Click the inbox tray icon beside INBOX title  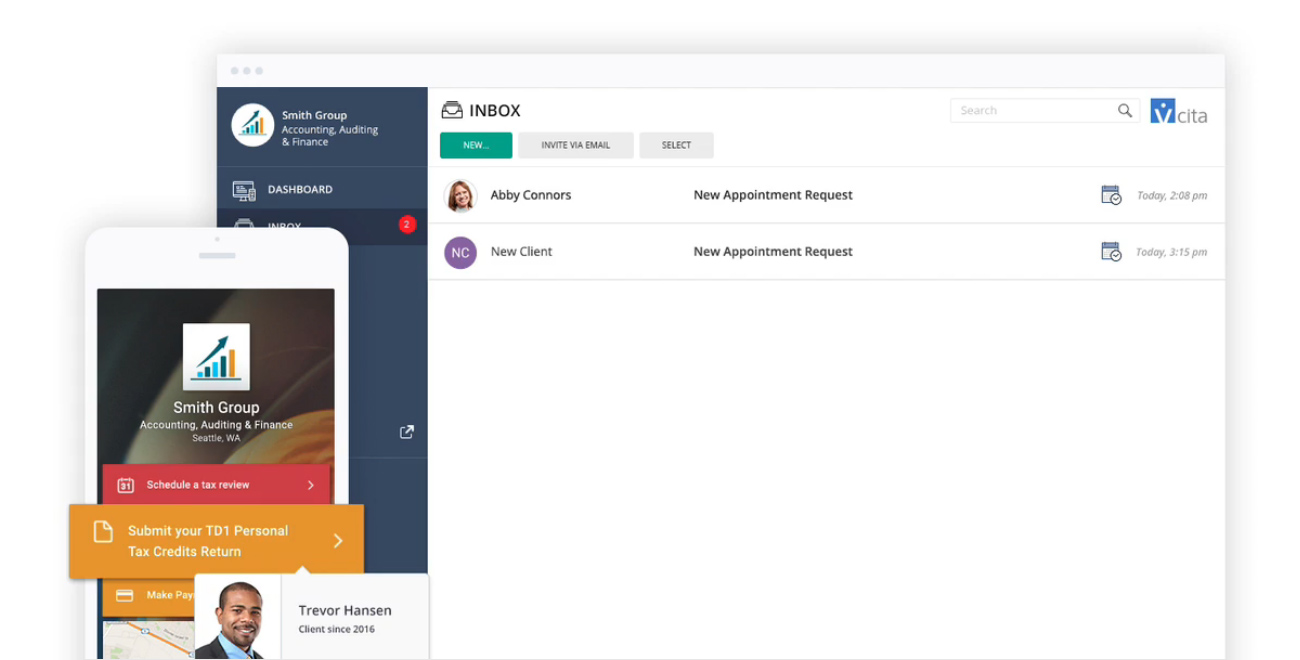[x=452, y=110]
